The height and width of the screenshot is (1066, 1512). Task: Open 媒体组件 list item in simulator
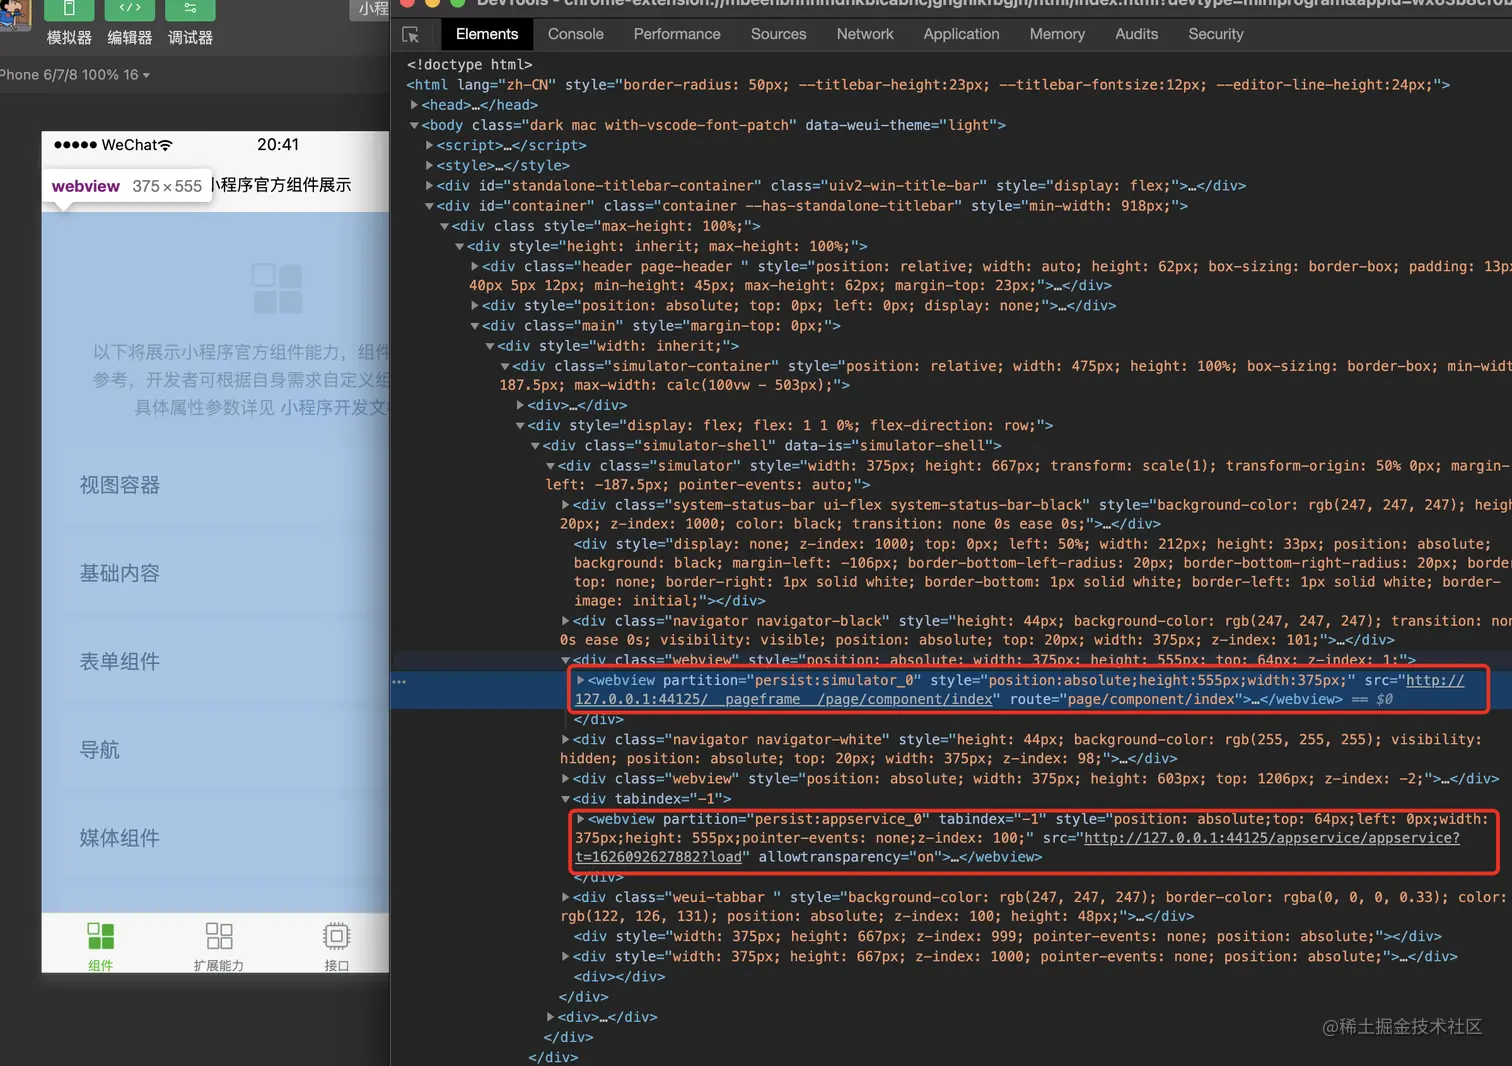[225, 838]
